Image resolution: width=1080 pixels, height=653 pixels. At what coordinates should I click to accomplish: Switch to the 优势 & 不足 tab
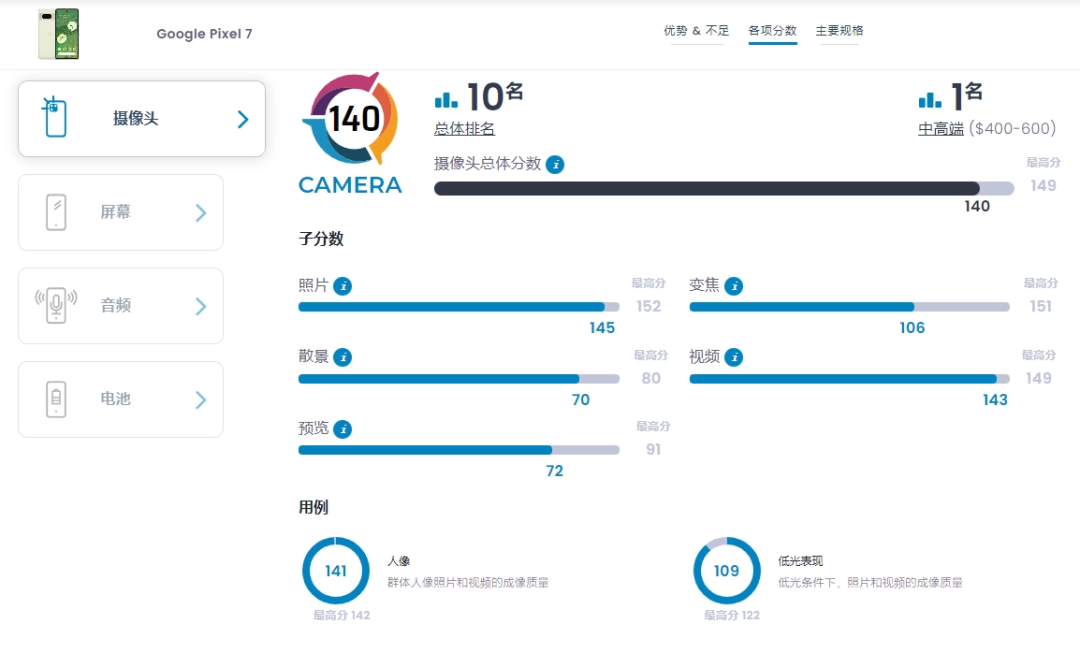696,31
